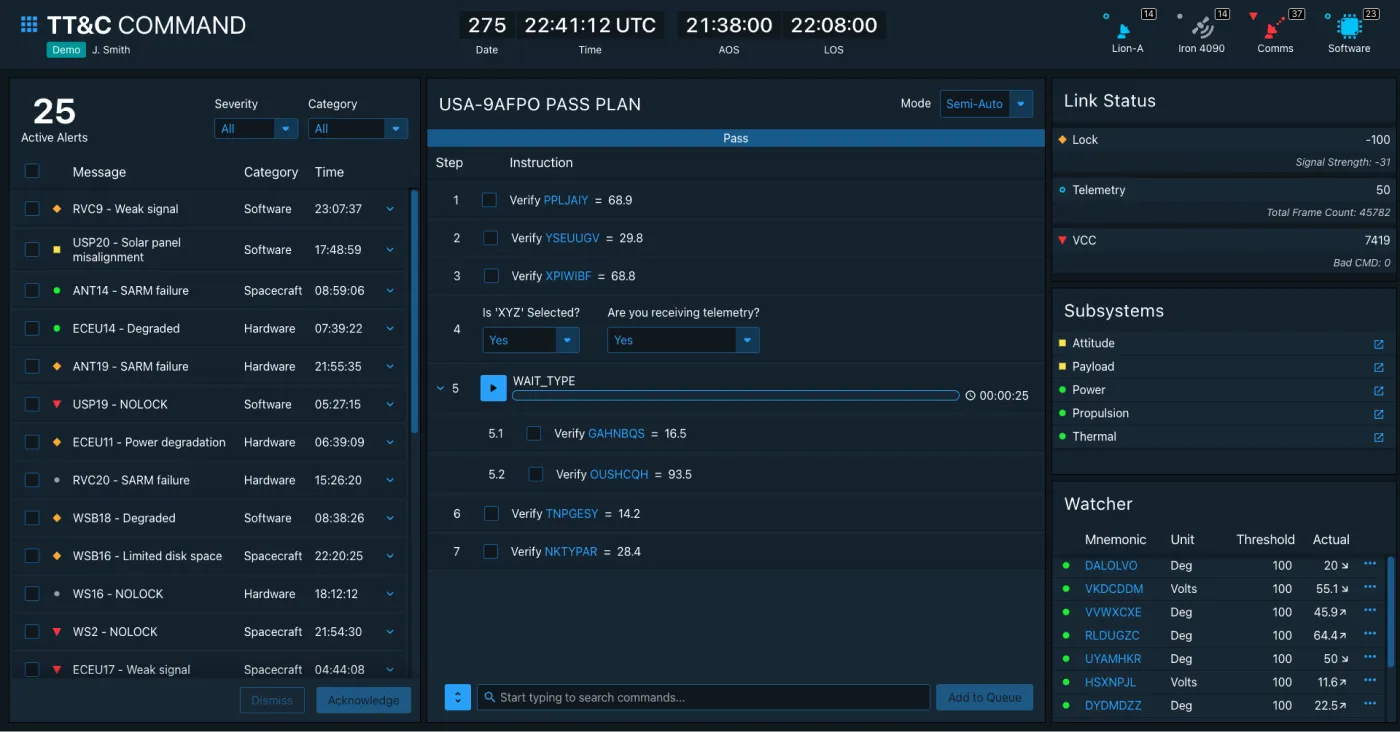Open options menu for DALOLVO mnemonic
This screenshot has width=1400, height=732.
click(x=1370, y=564)
